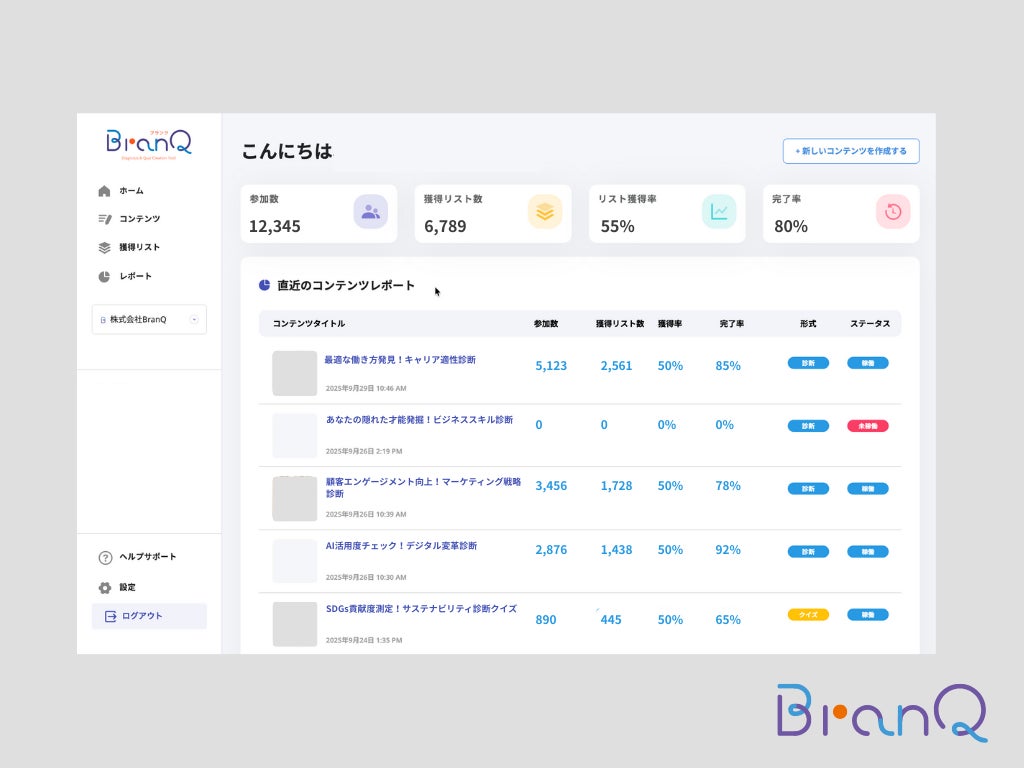Click the people icon on 参加数 card

point(371,212)
